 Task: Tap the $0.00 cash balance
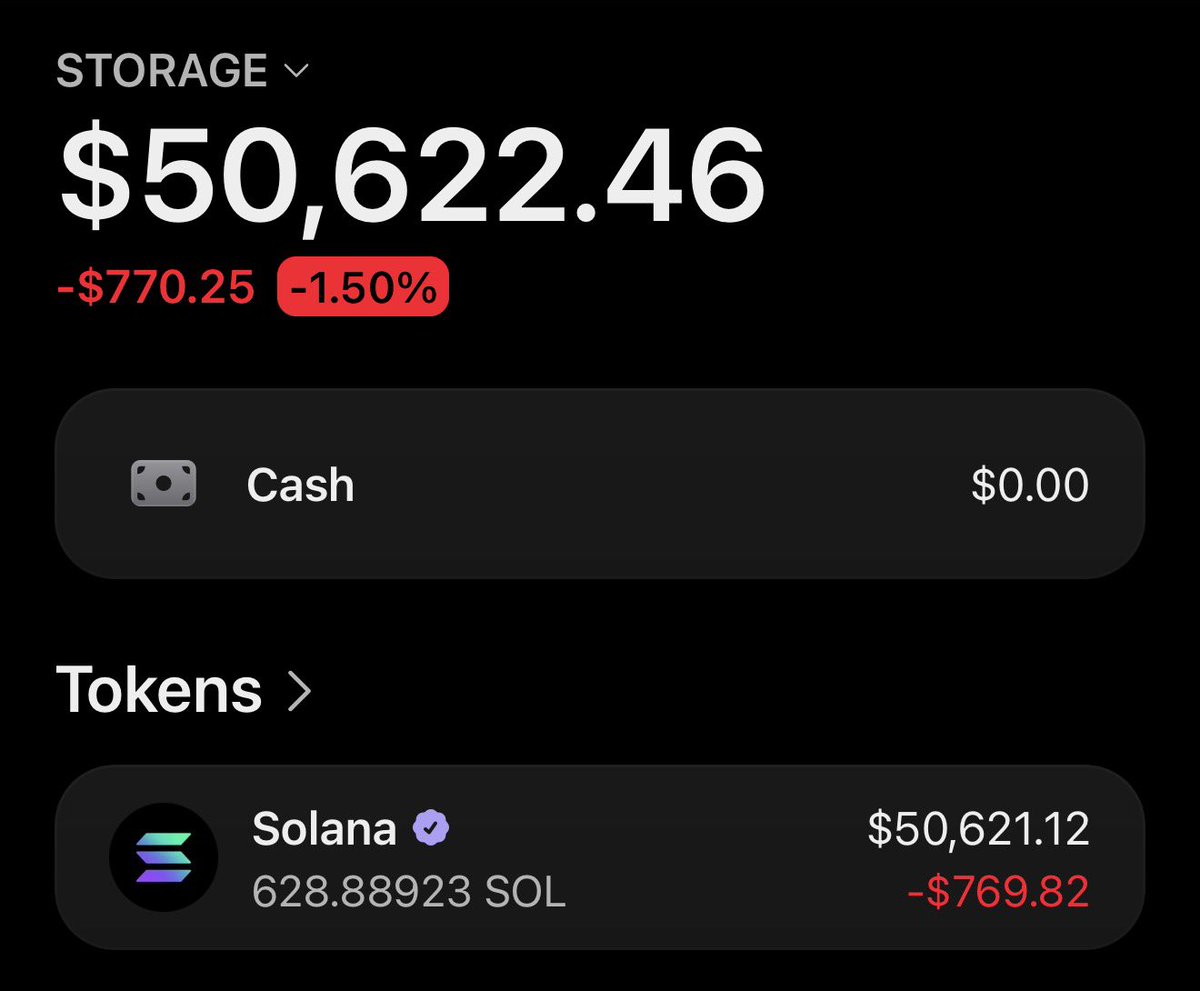pos(1030,485)
